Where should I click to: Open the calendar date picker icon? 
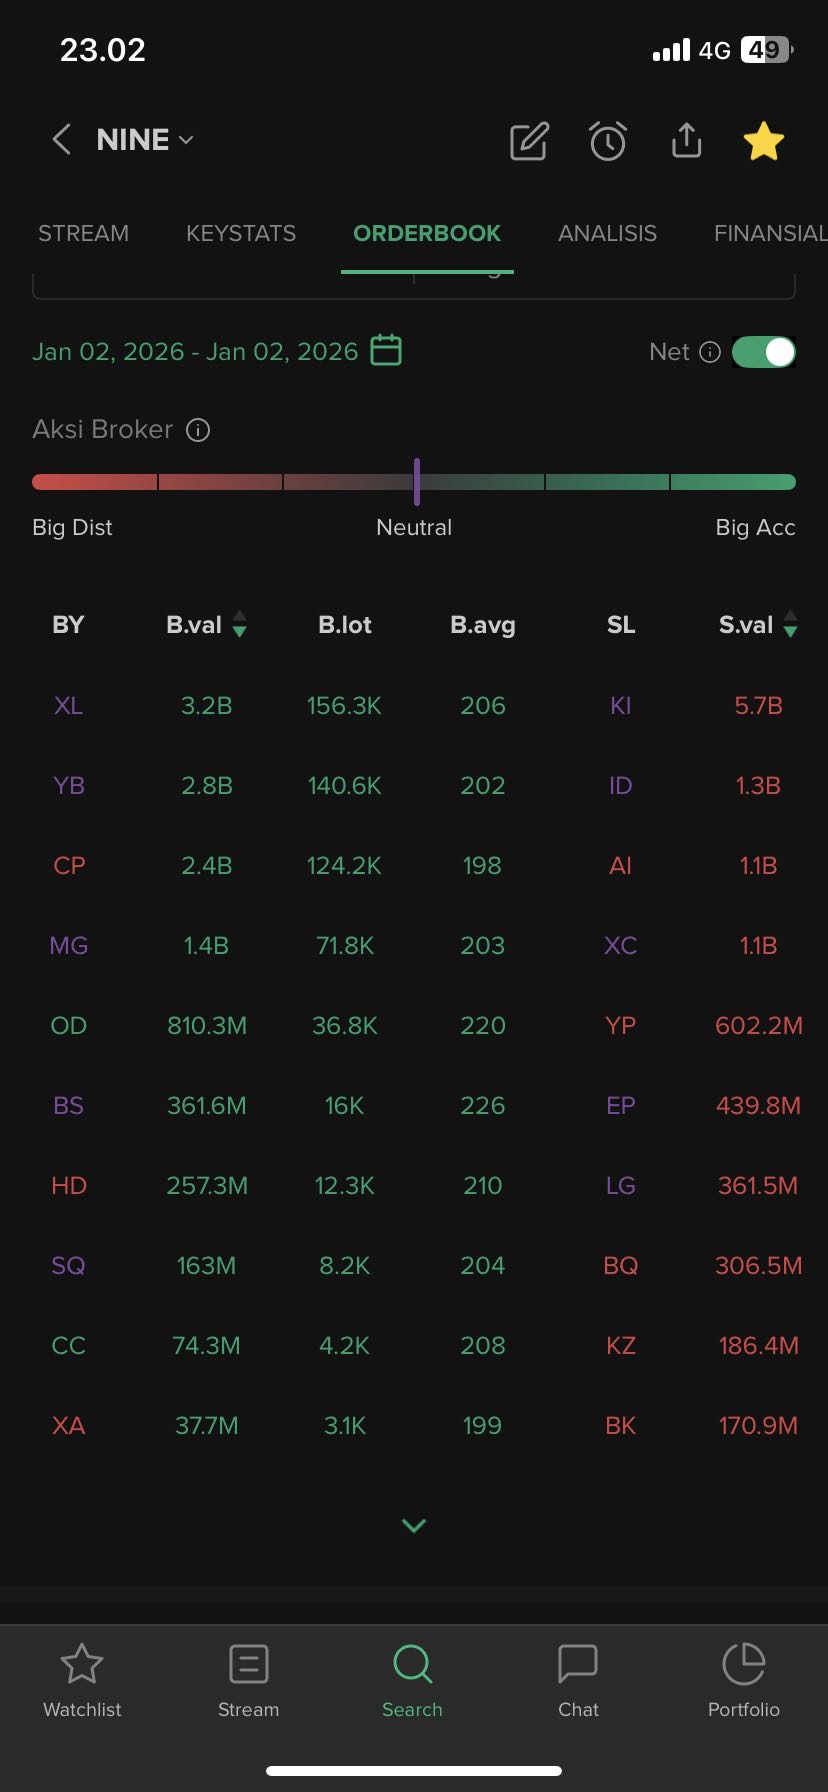point(386,351)
